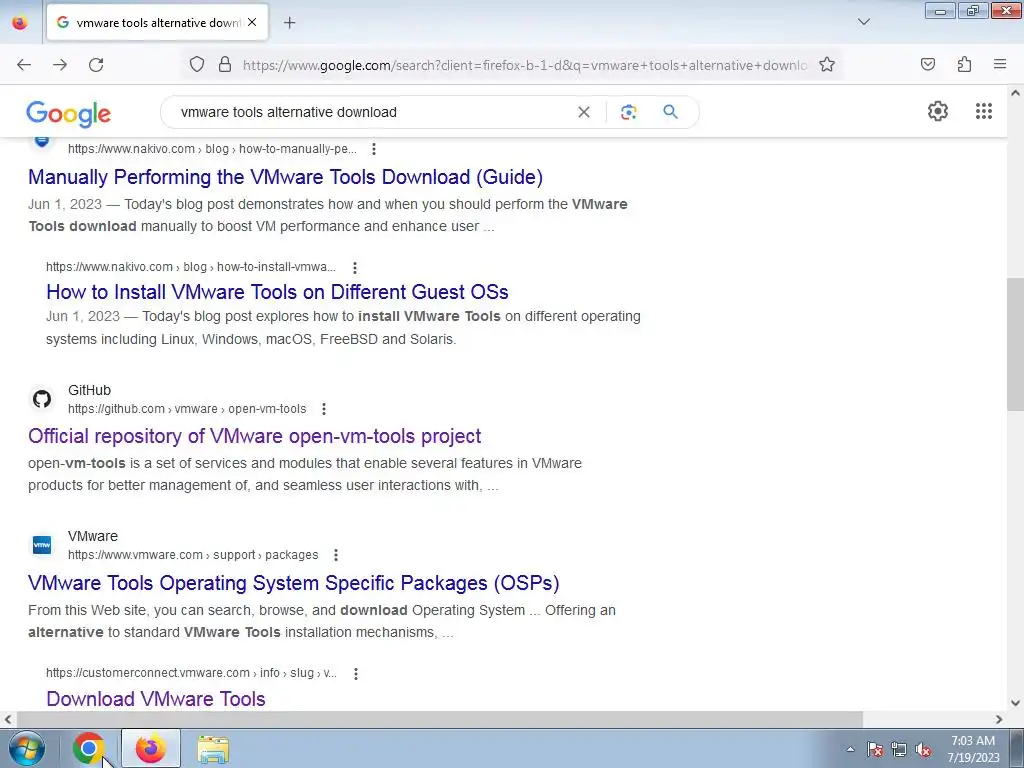Go back with the browser back arrow
1024x768 pixels.
[x=24, y=65]
